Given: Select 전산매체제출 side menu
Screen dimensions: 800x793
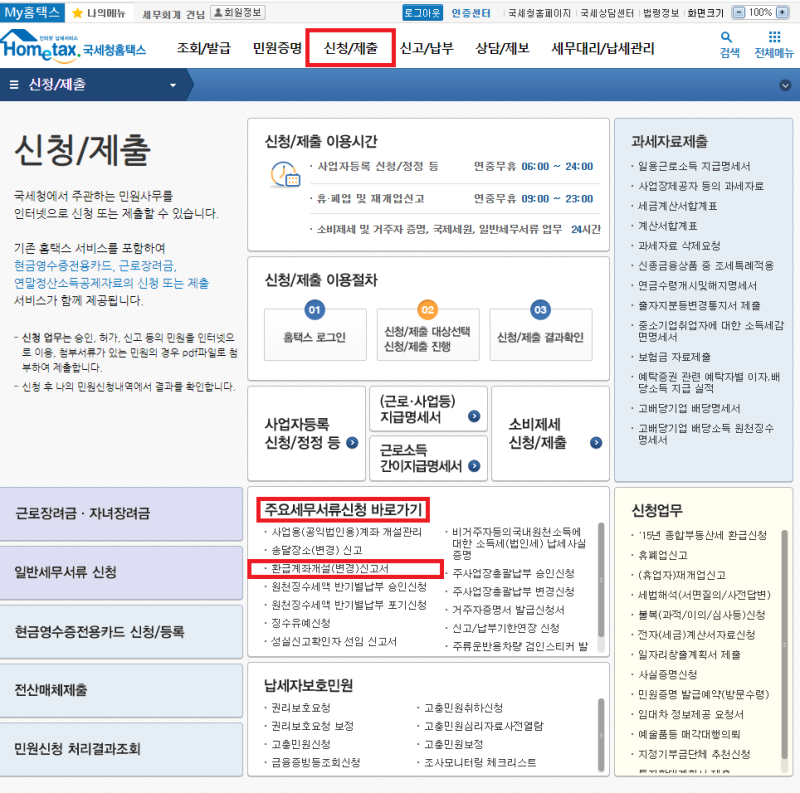Looking at the screenshot, I should point(121,690).
